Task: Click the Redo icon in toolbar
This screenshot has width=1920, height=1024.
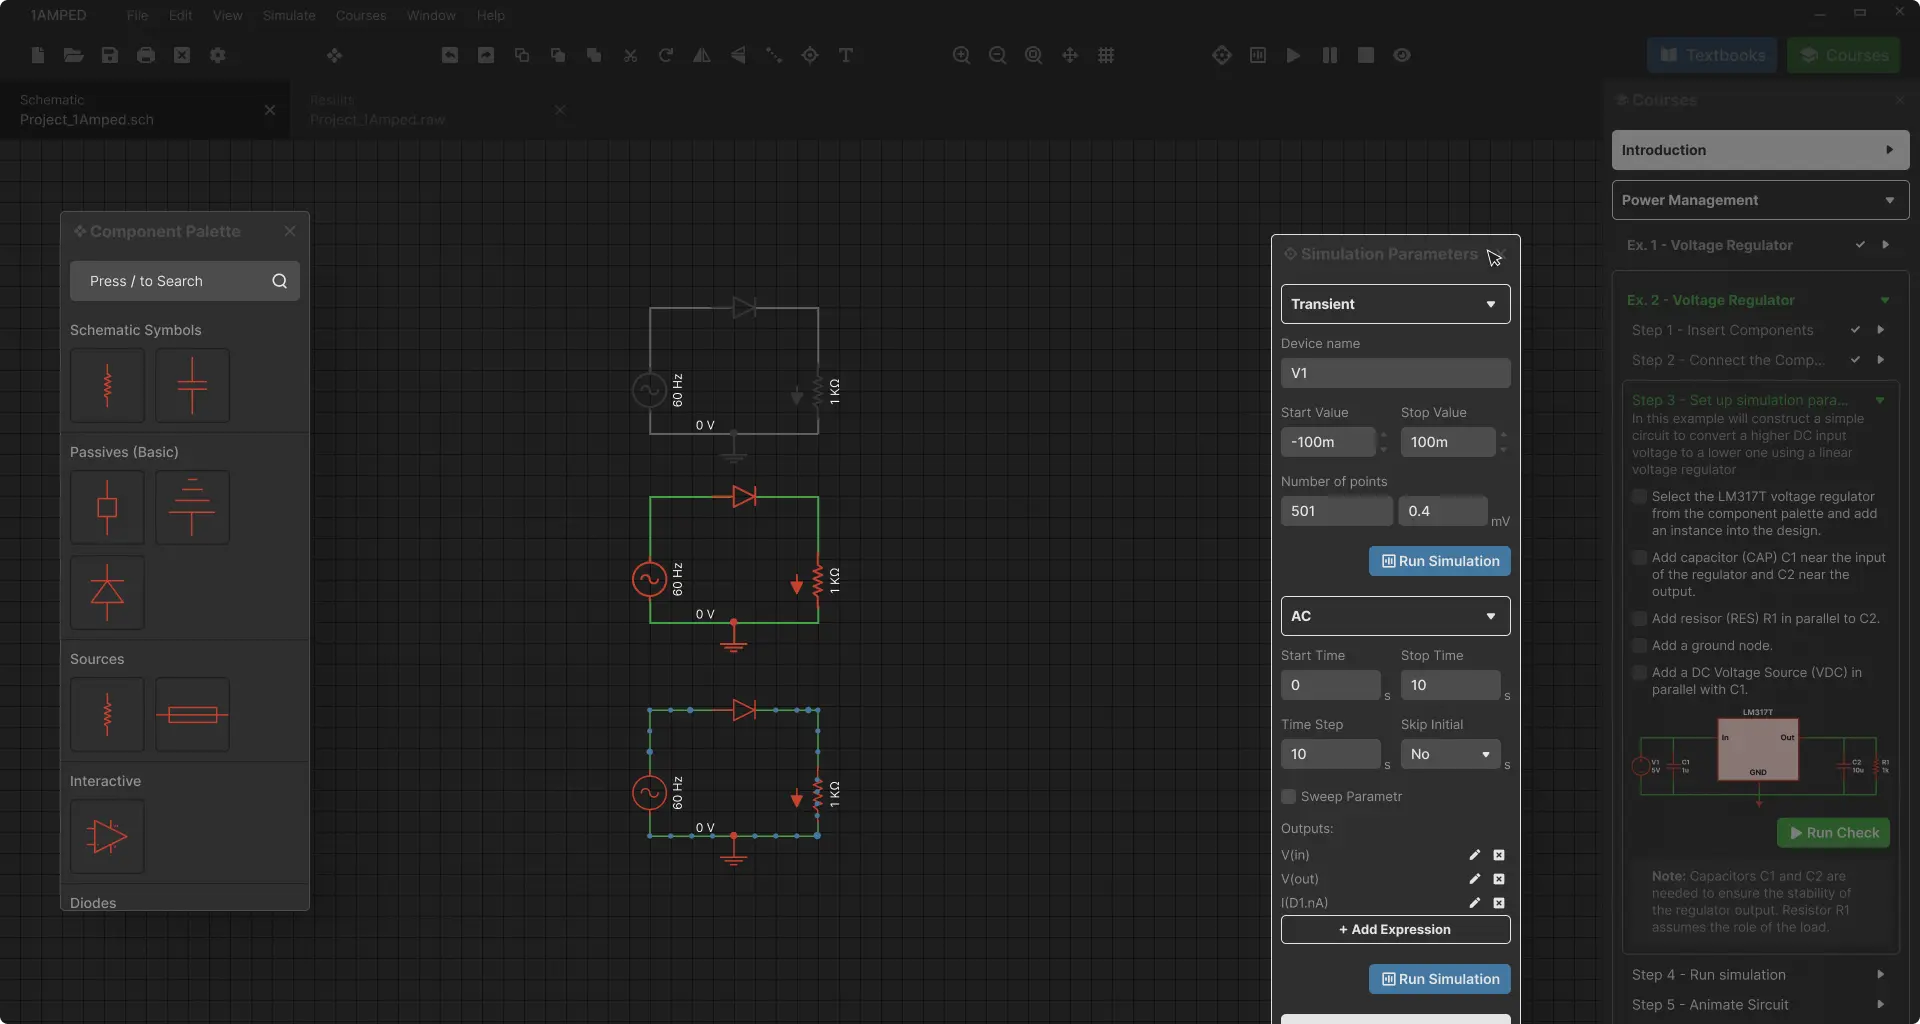Action: (x=486, y=55)
